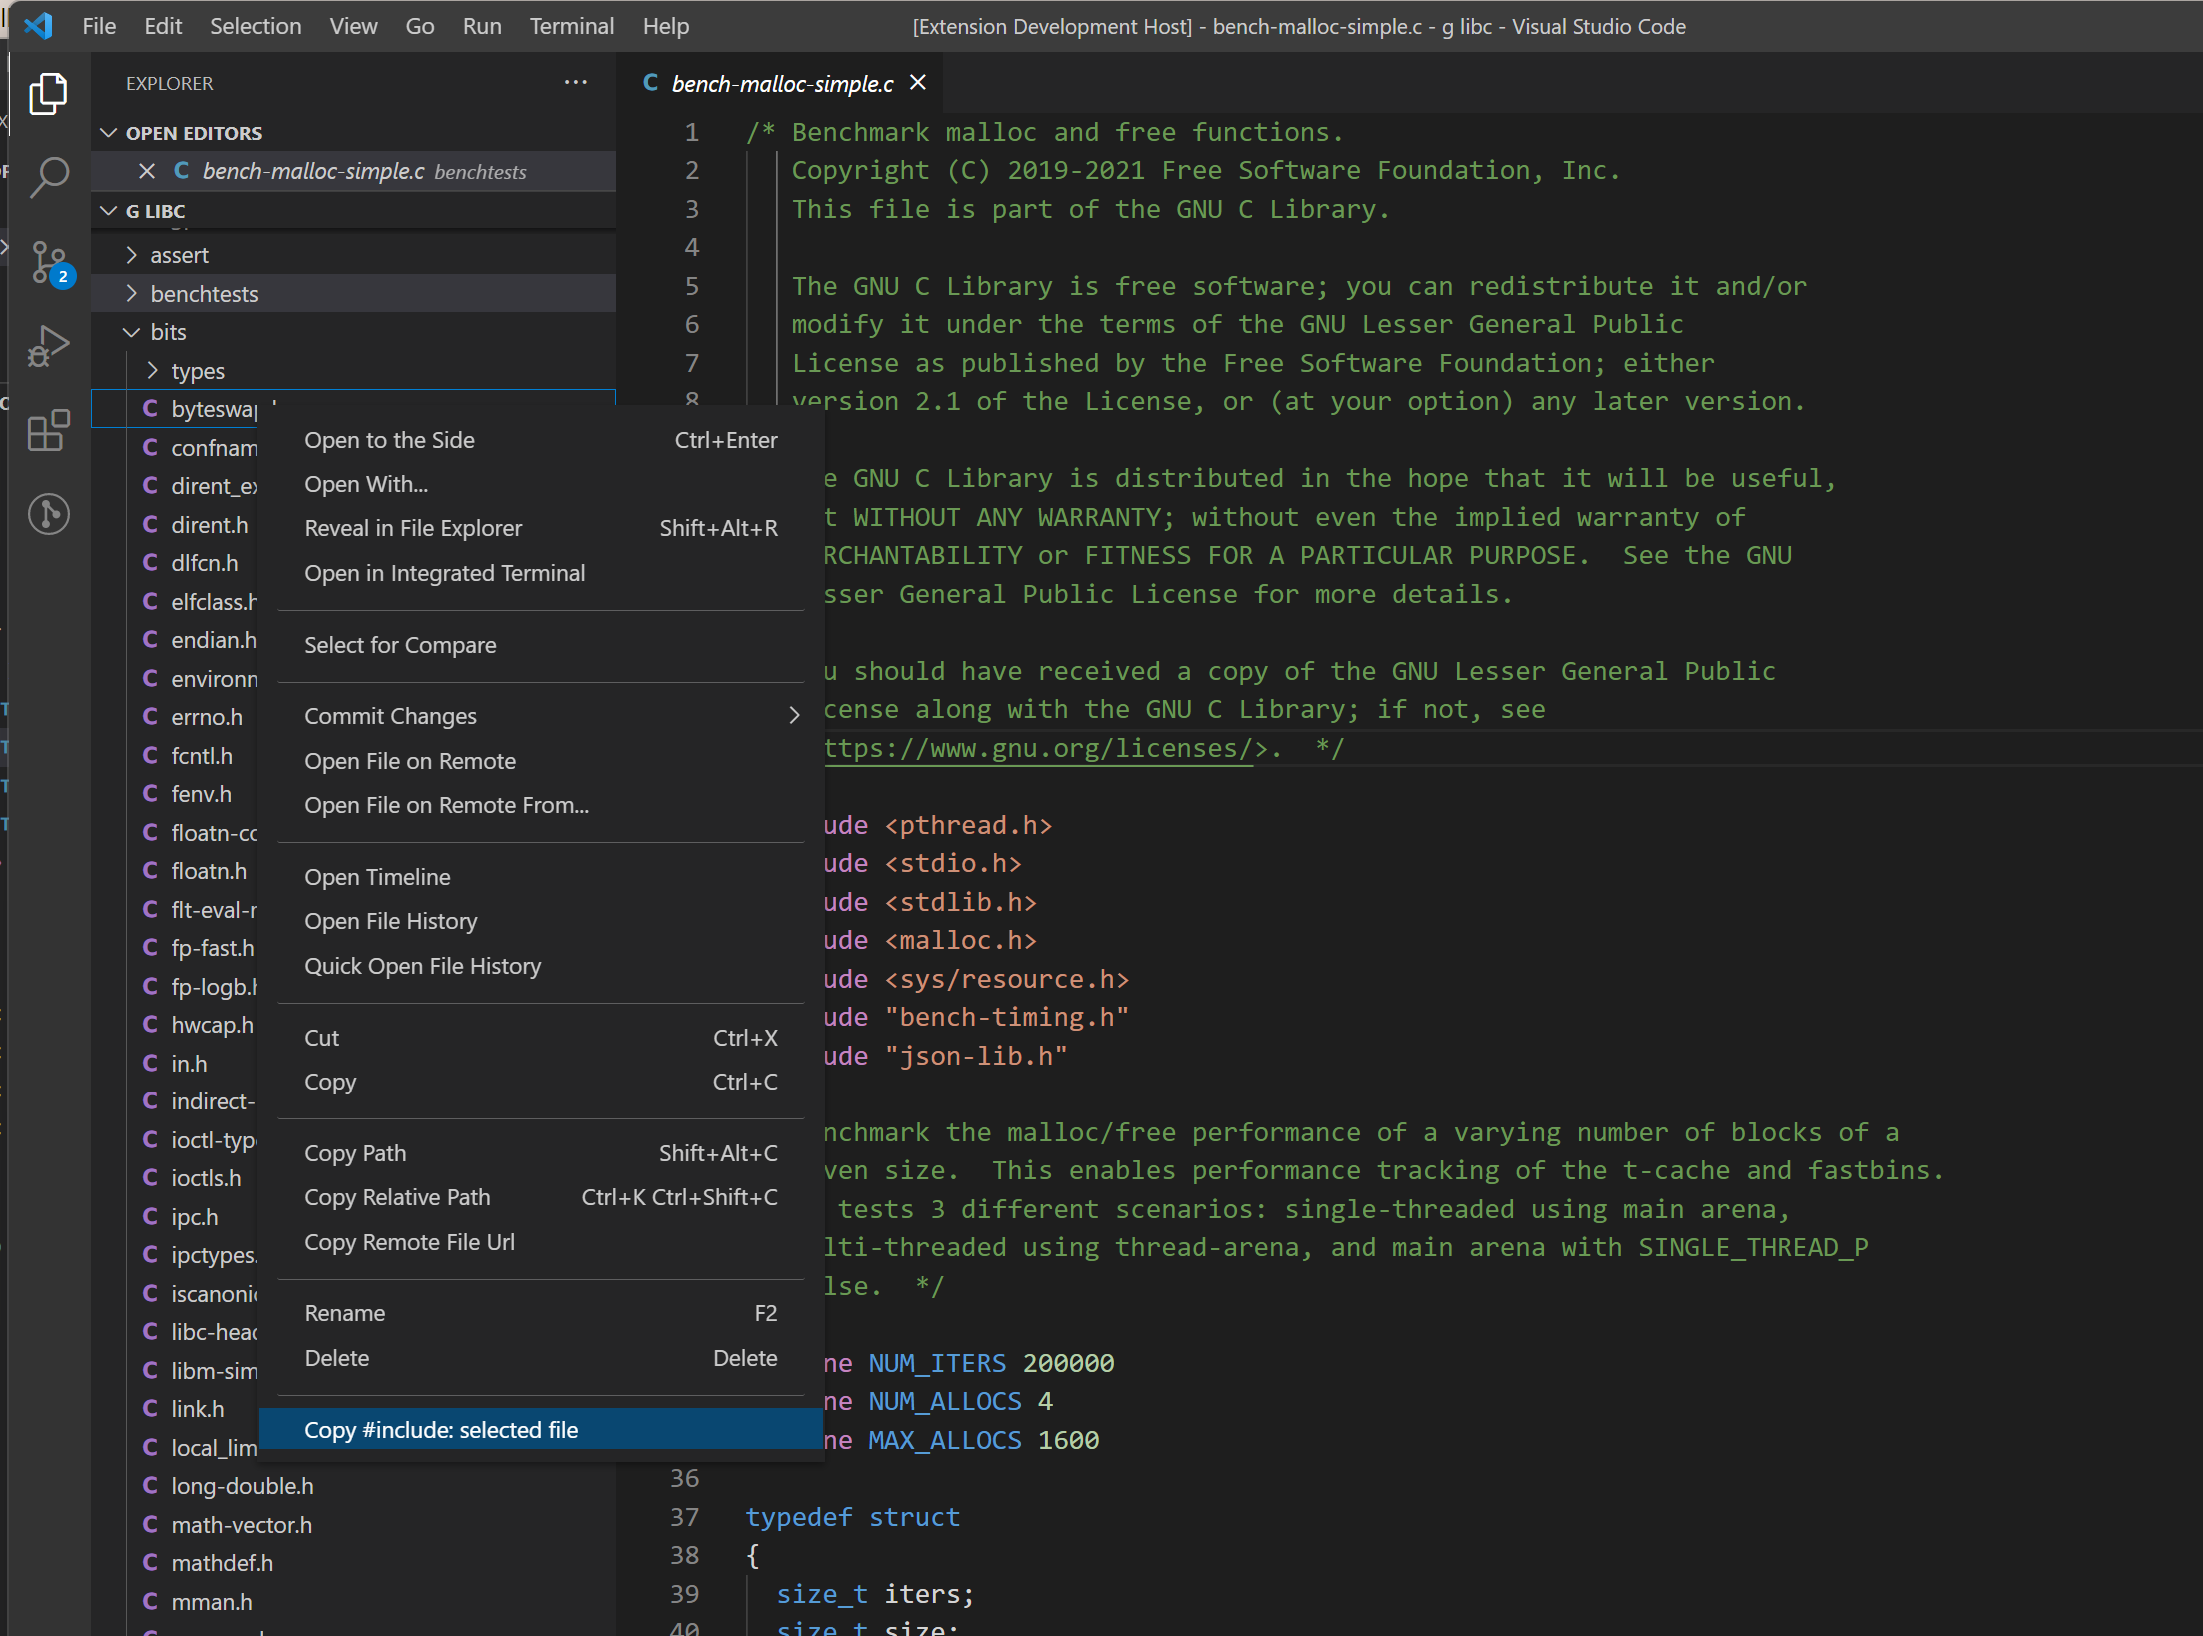Select Copy Relative Path menu entry
The width and height of the screenshot is (2203, 1636).
pos(397,1197)
